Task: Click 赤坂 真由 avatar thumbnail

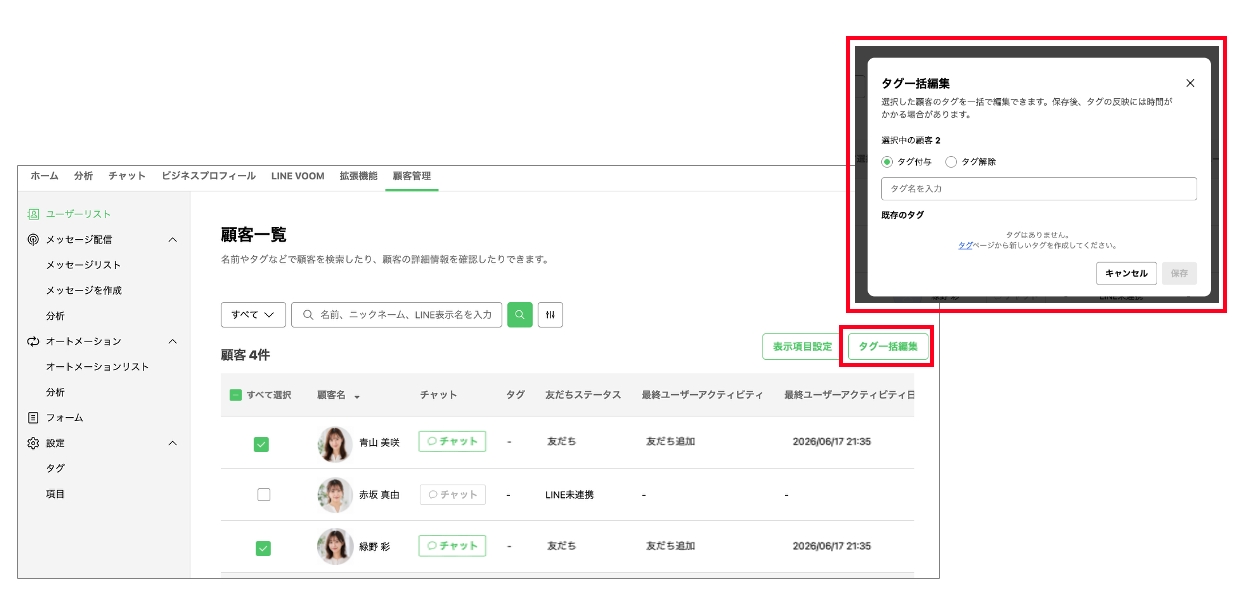Action: (335, 495)
